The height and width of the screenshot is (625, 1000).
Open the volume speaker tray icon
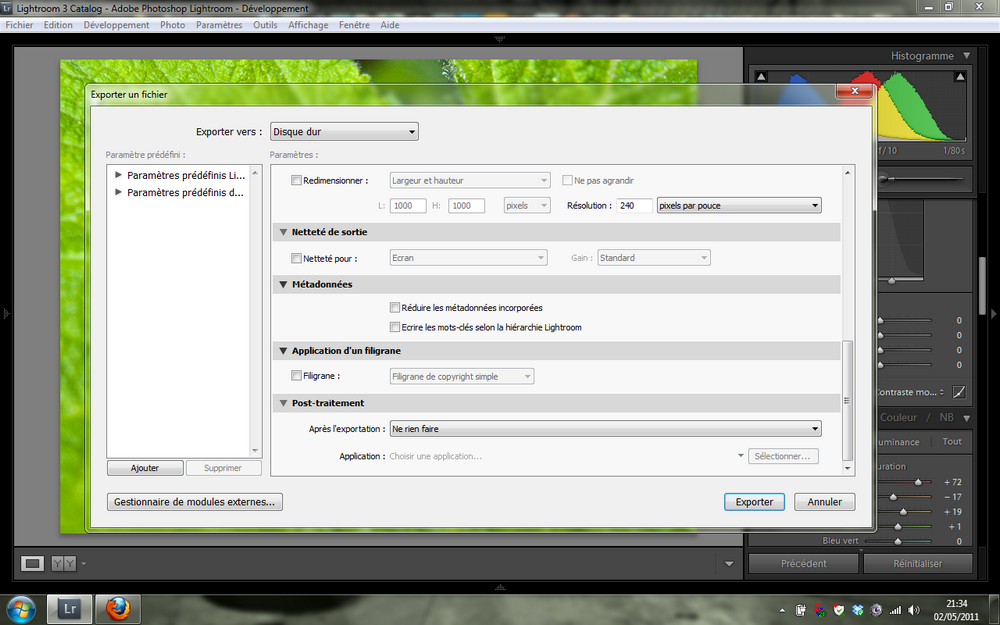(x=914, y=610)
